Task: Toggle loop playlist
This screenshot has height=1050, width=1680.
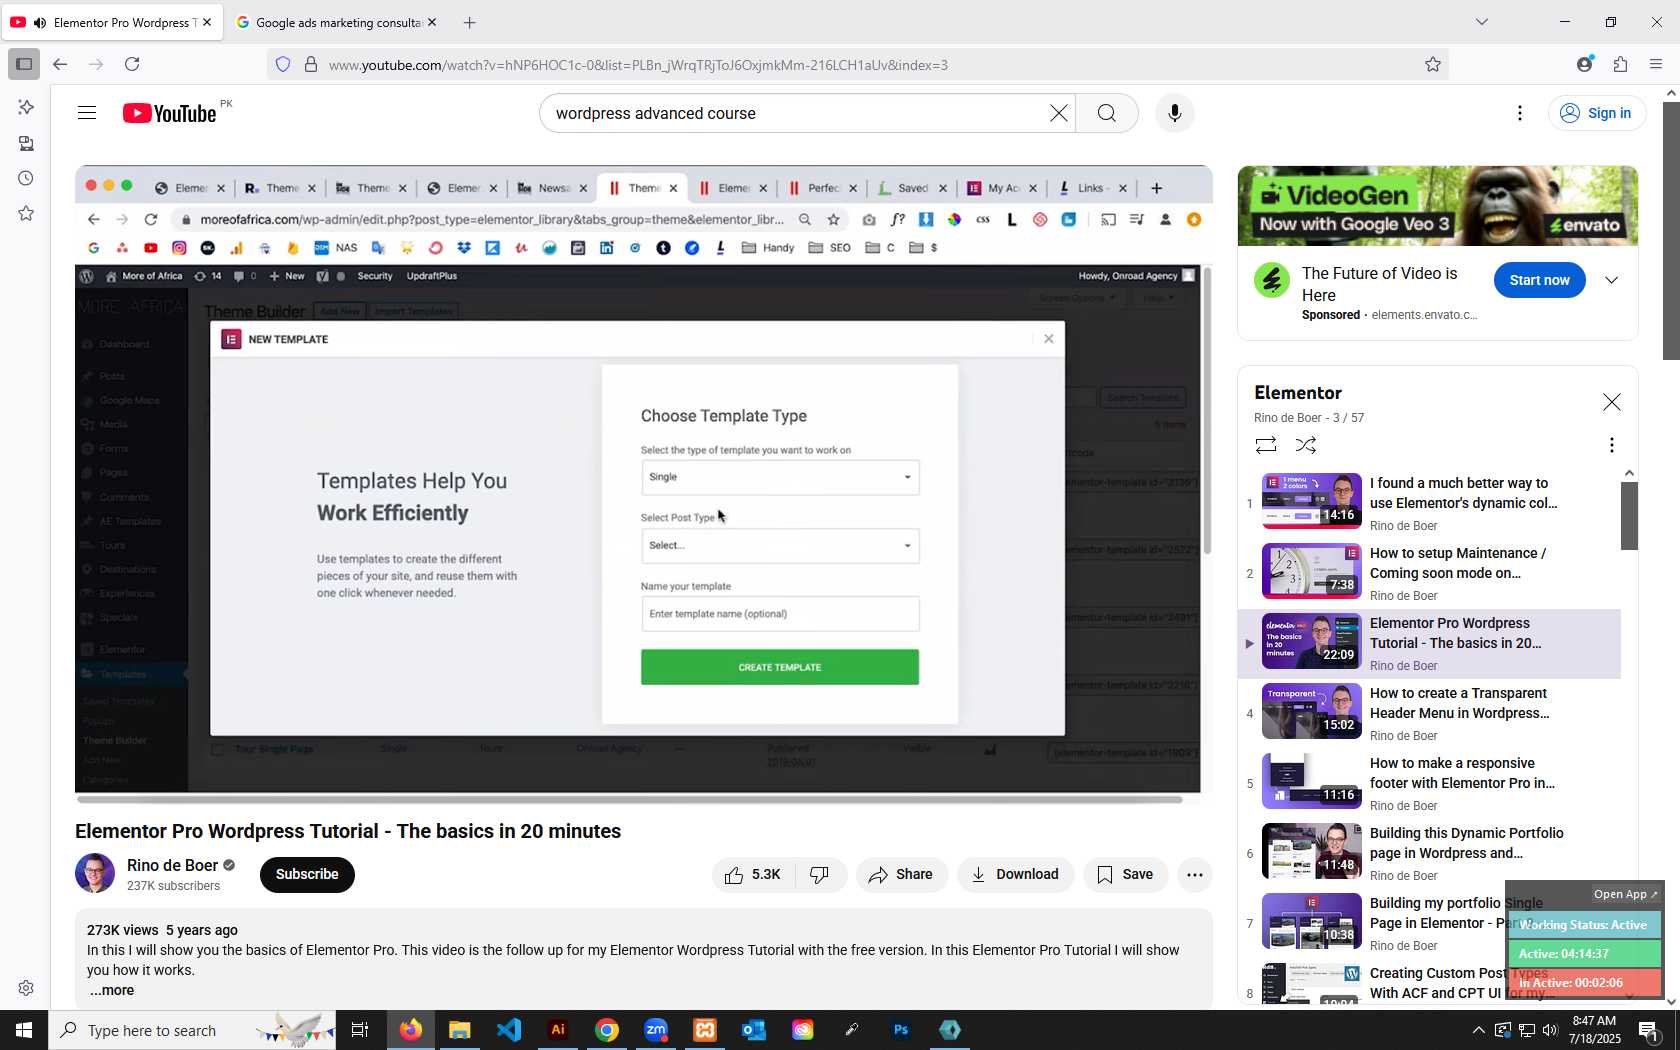Action: [x=1266, y=445]
